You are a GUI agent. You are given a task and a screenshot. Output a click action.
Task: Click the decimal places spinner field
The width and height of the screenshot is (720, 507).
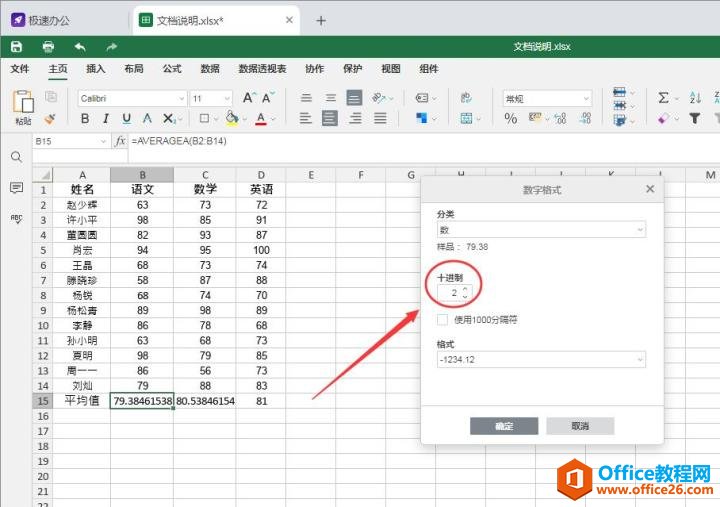(455, 293)
